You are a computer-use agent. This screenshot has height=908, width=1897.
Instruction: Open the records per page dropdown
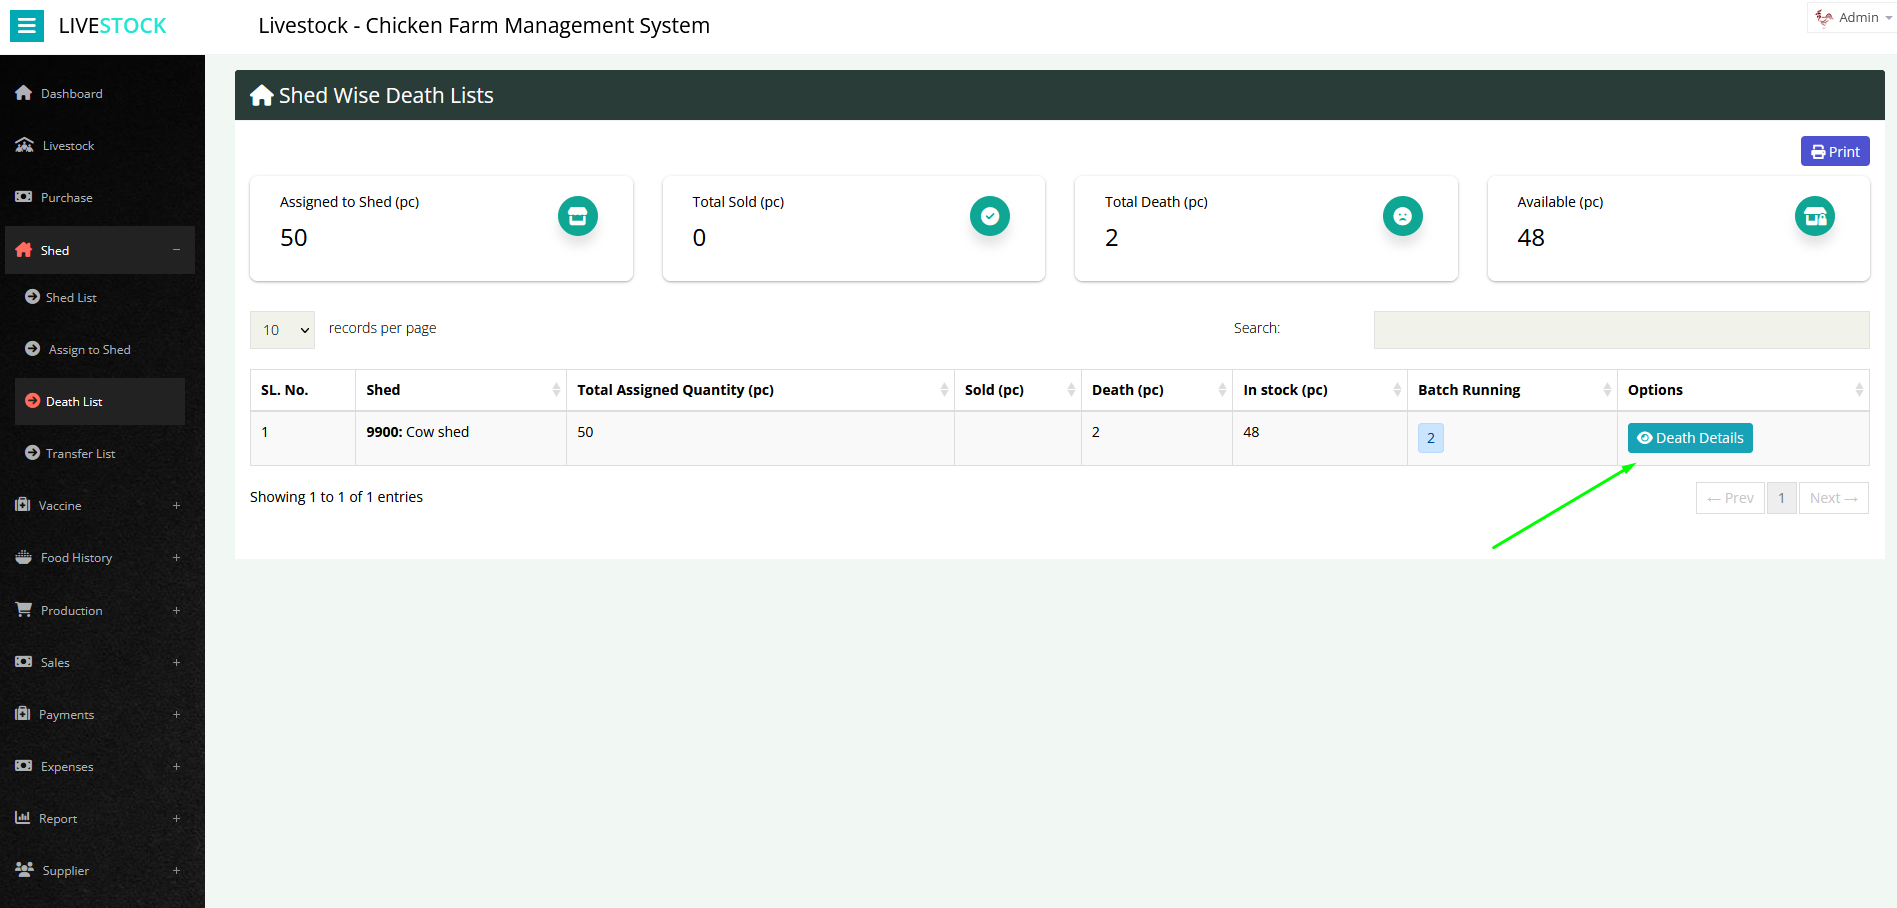click(x=281, y=329)
